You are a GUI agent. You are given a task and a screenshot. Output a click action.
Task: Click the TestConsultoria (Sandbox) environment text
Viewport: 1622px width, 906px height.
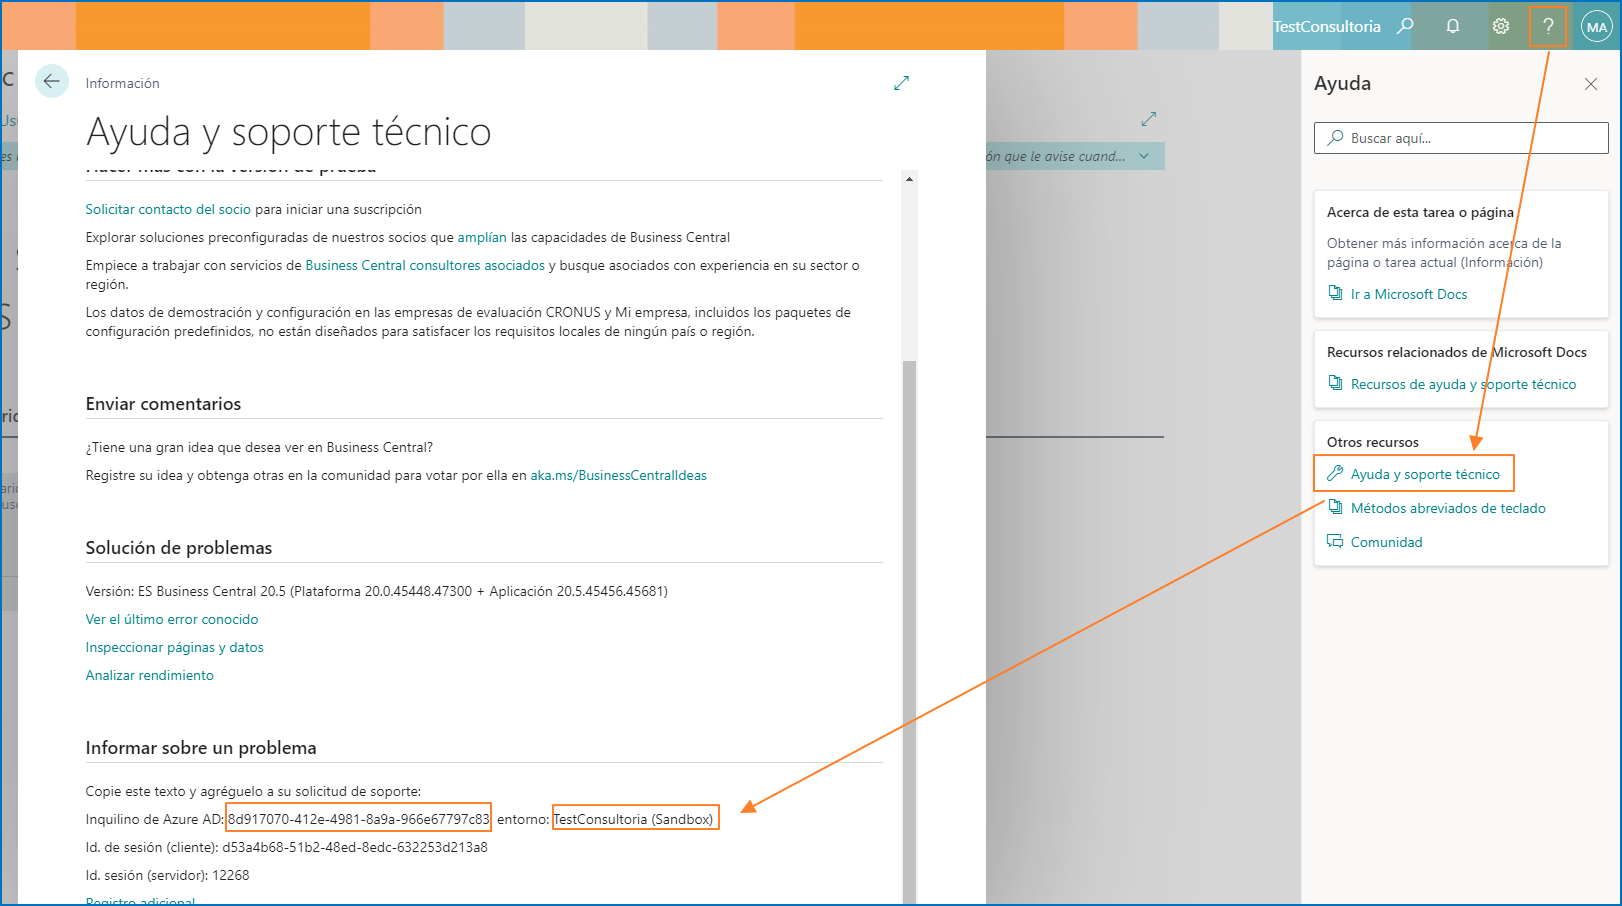634,819
